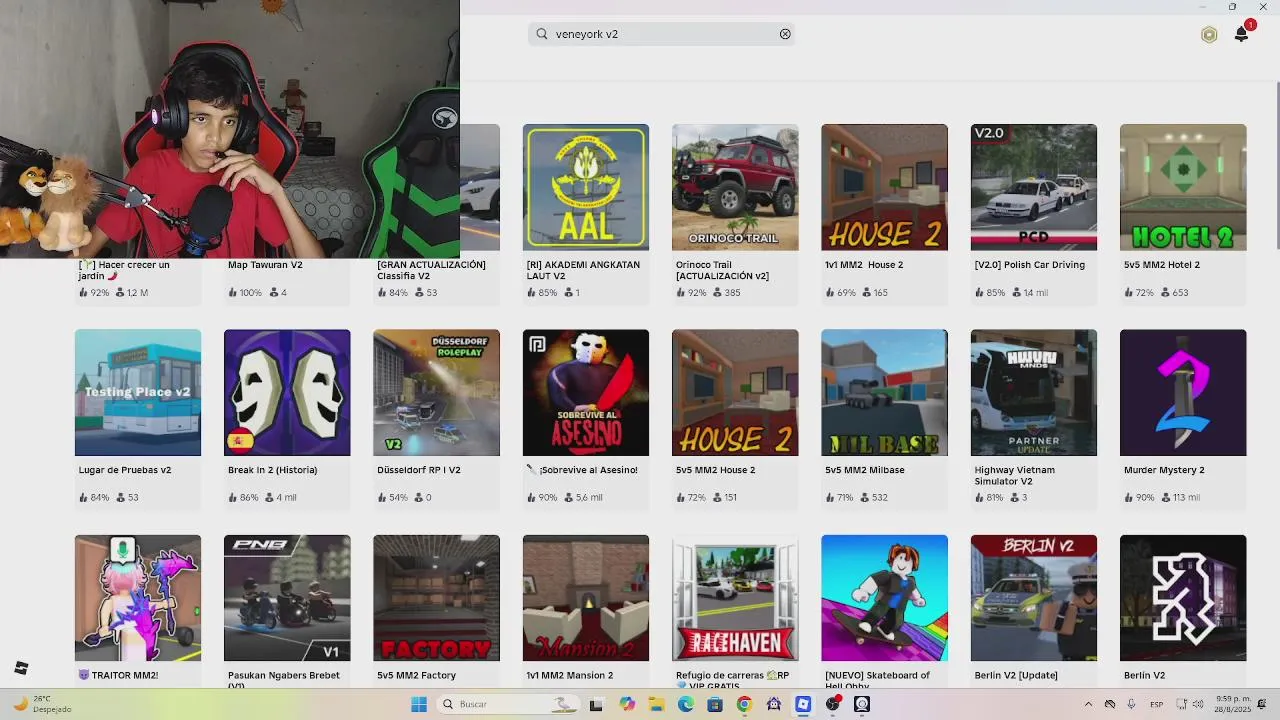Screen dimensions: 1280x720
Task: Clear the search text with the X icon
Action: tap(785, 34)
